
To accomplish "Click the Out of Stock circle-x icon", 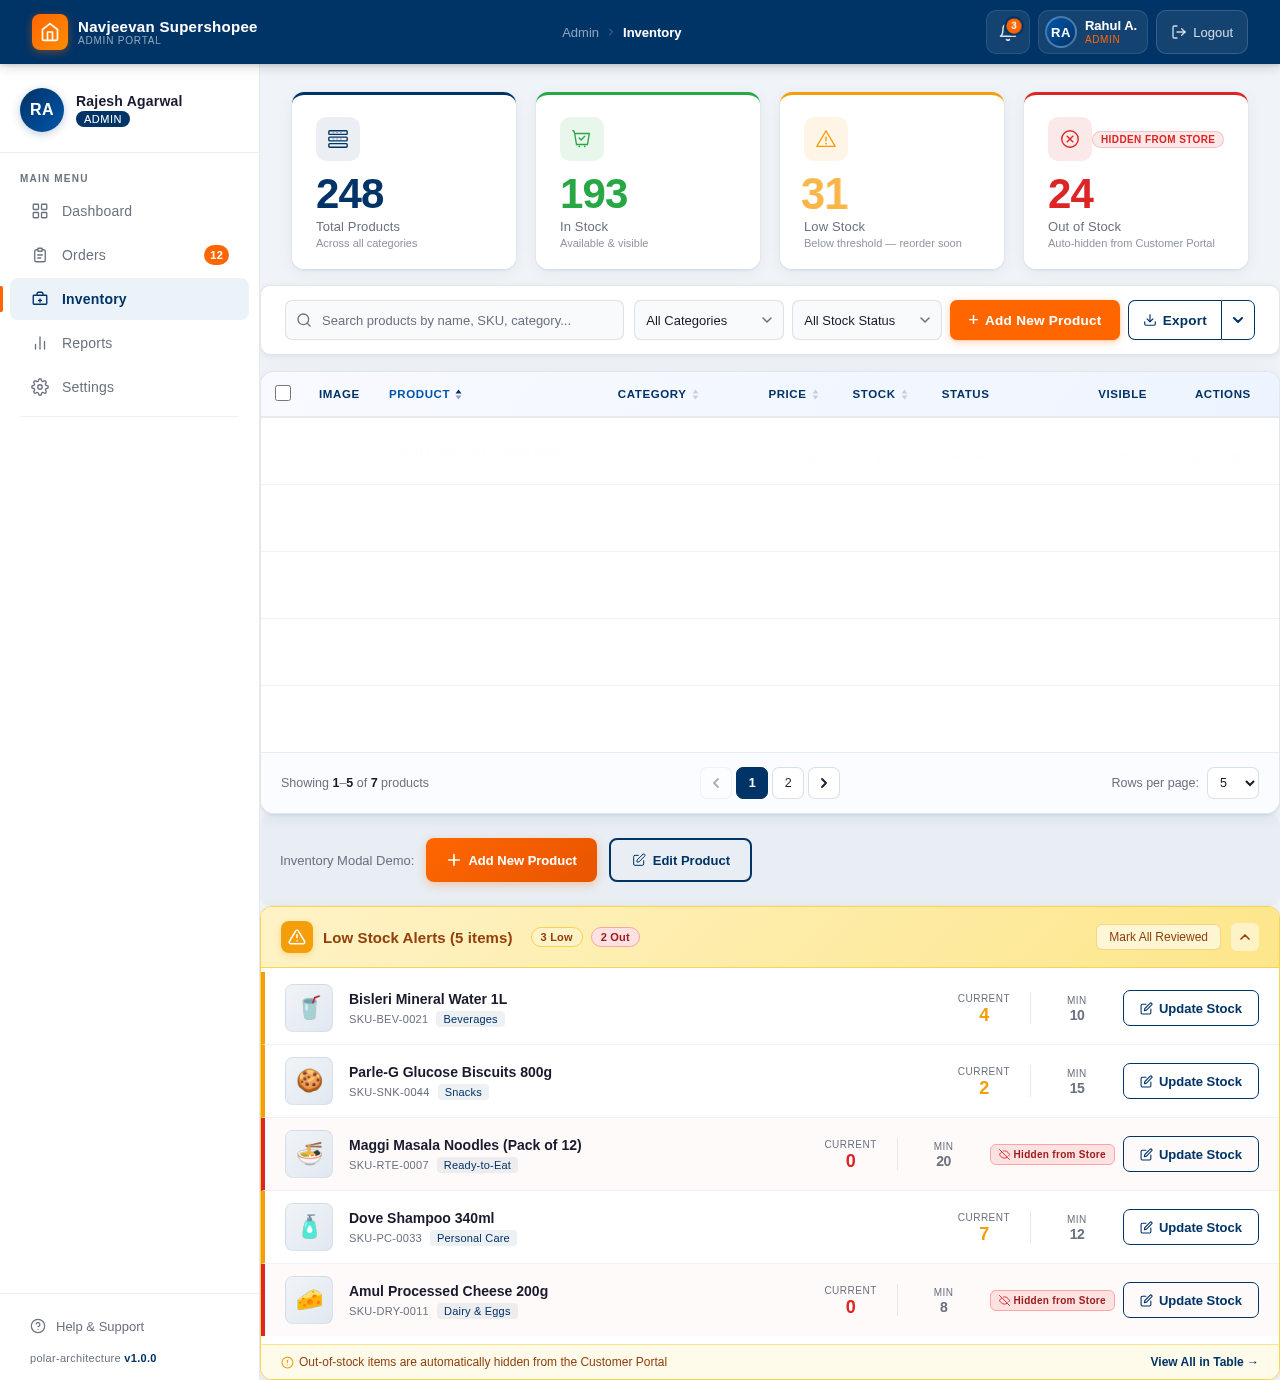I will 1070,139.
